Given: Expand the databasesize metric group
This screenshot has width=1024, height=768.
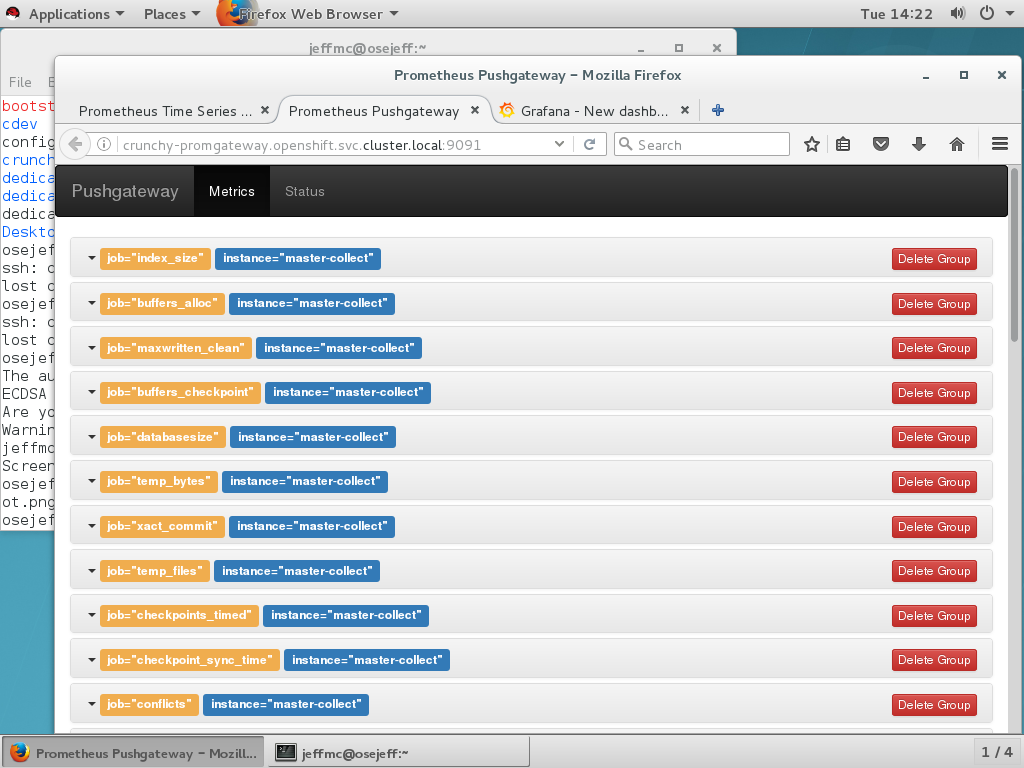Looking at the screenshot, I should (91, 436).
